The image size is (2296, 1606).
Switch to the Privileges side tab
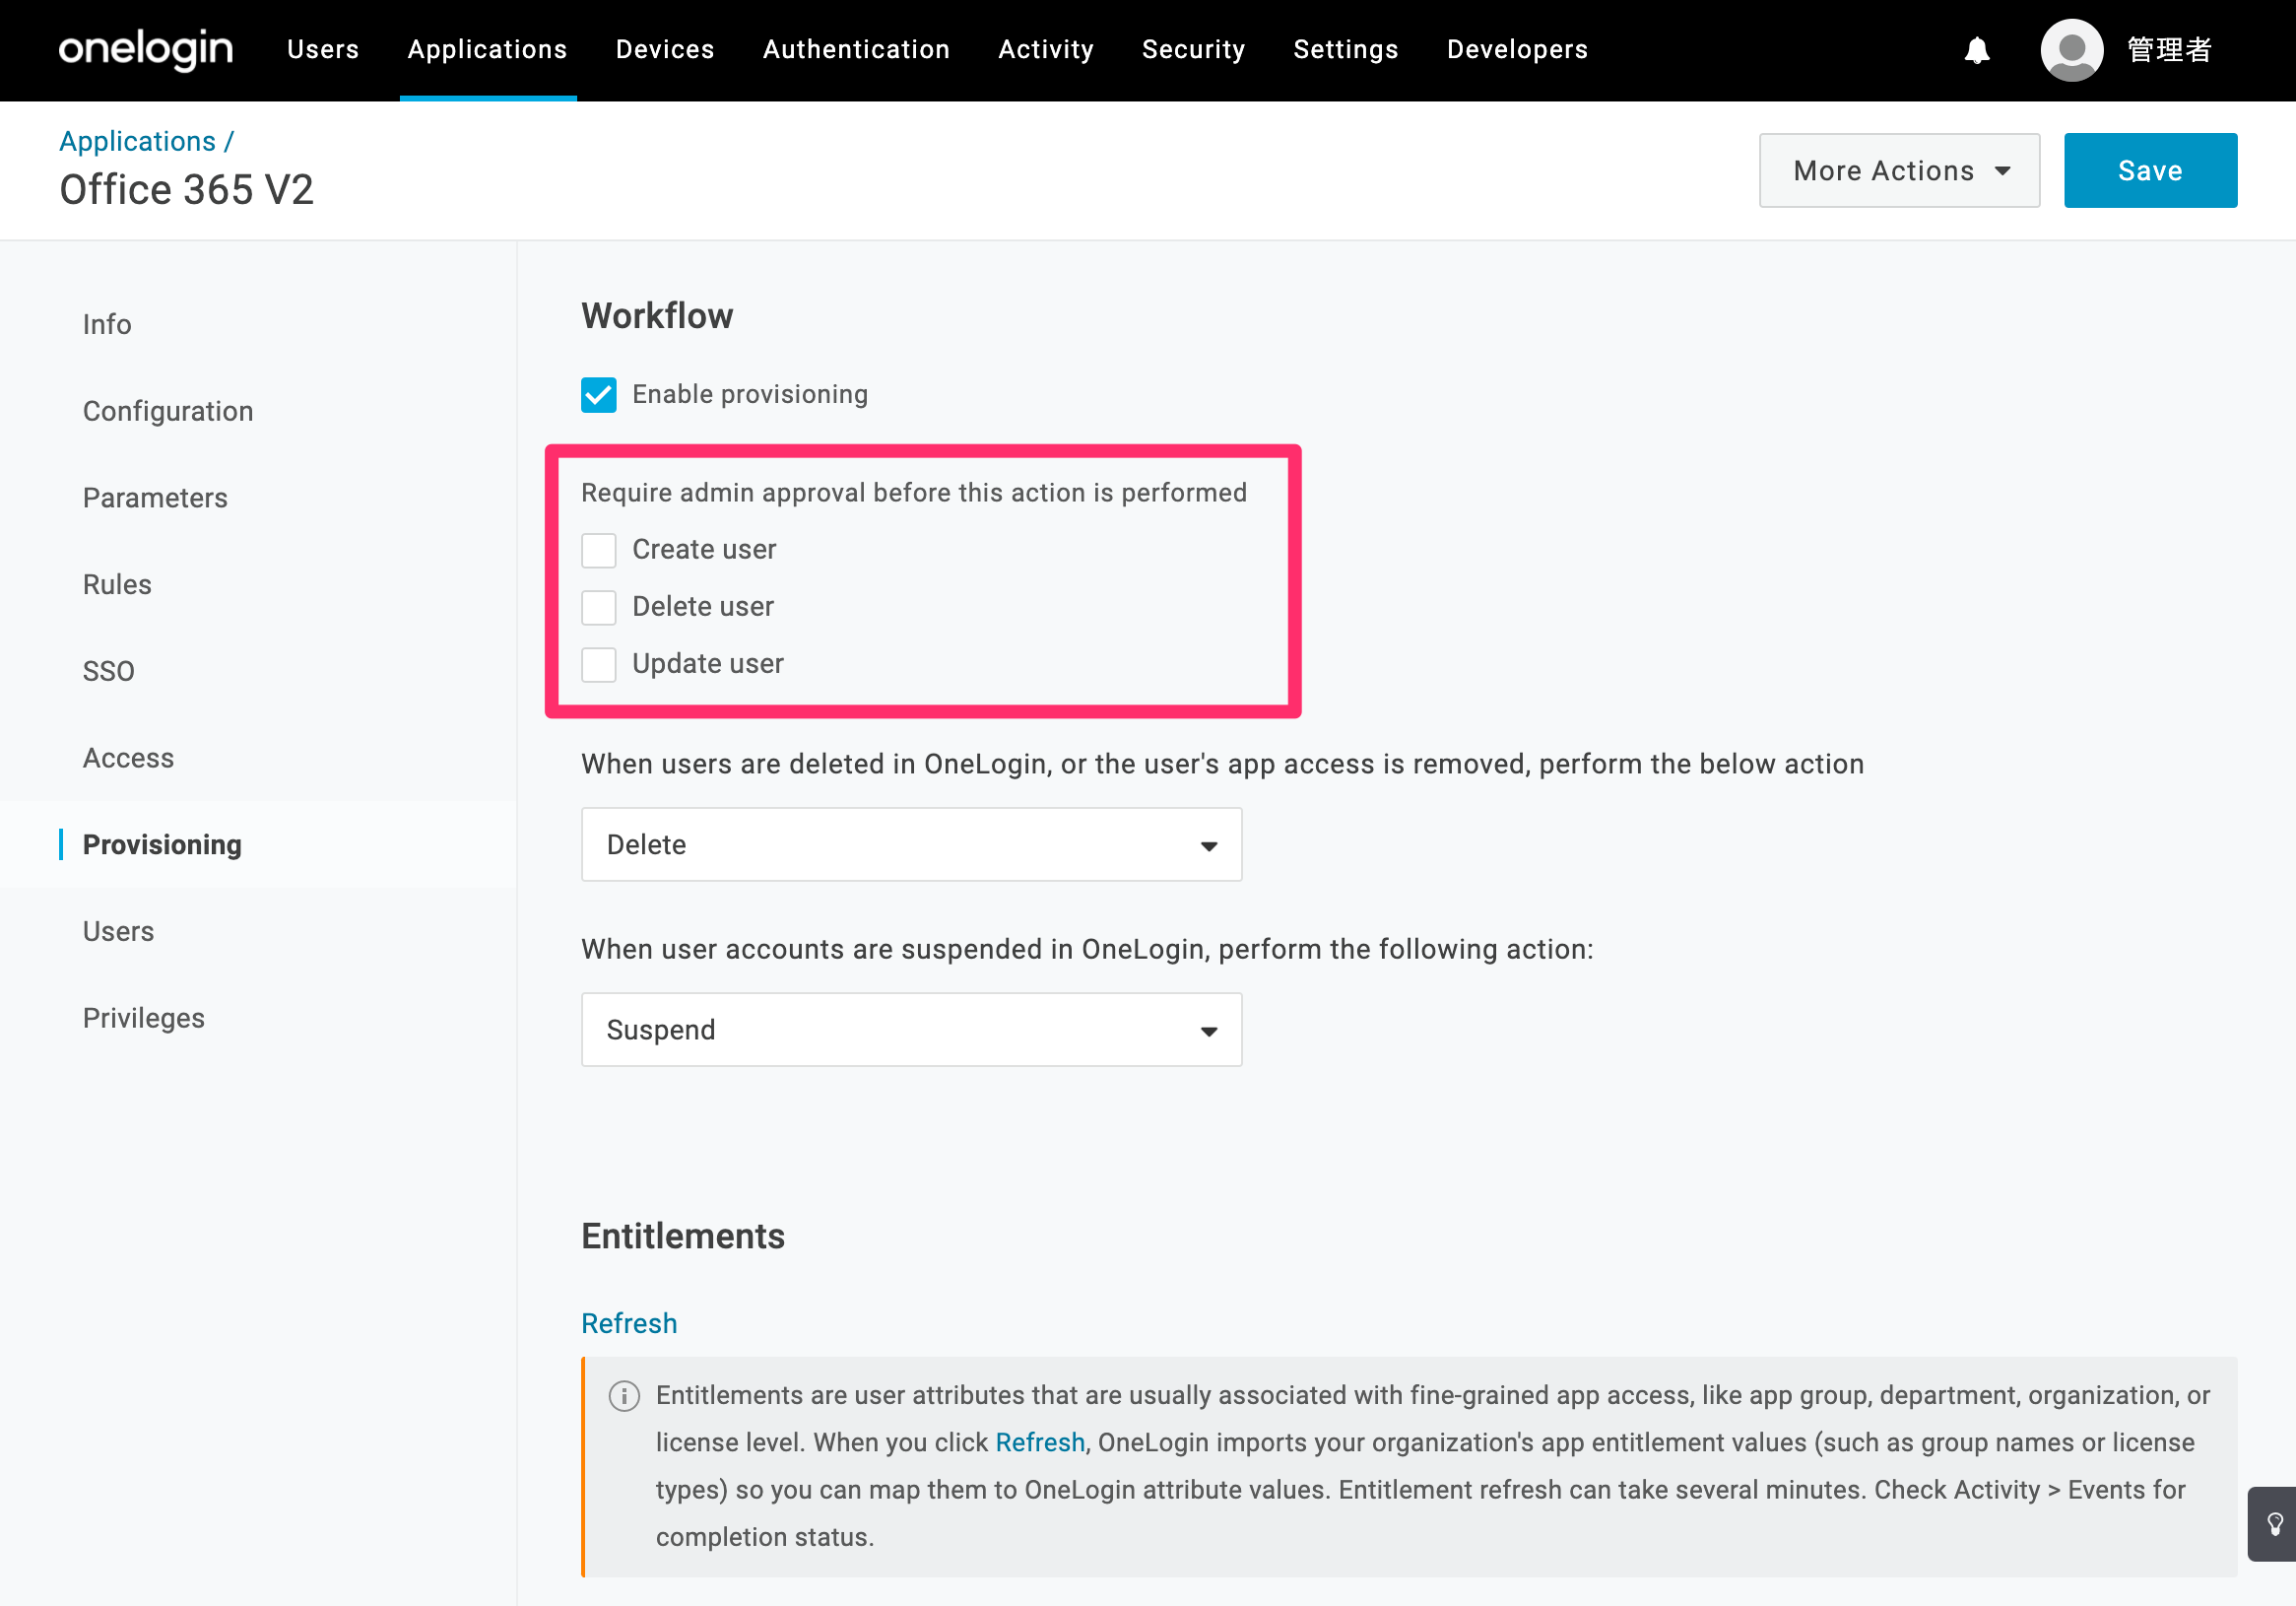[144, 1018]
